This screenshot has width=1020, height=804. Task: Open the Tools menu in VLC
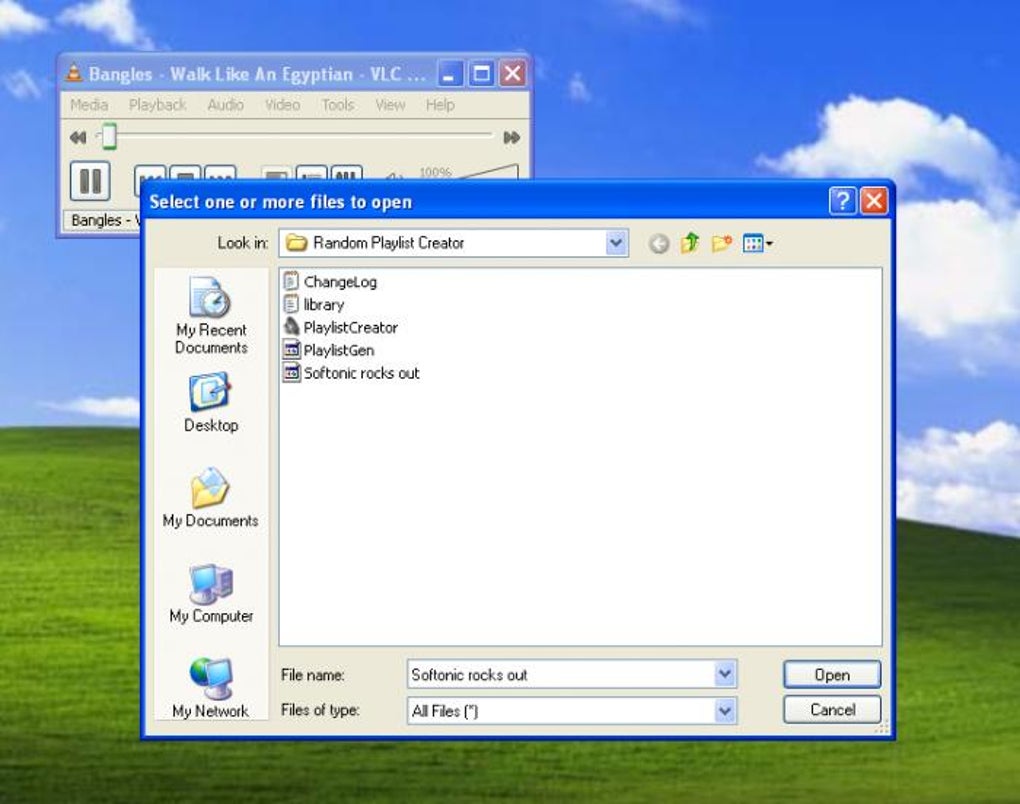338,105
